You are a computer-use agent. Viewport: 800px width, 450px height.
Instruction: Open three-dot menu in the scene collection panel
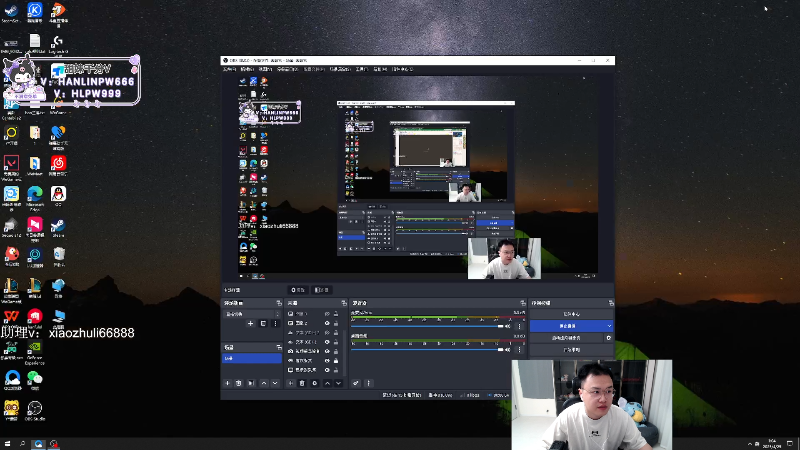coord(276,323)
